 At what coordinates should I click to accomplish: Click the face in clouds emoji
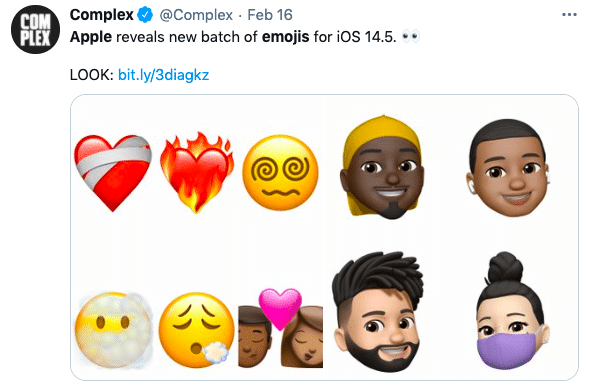point(113,330)
